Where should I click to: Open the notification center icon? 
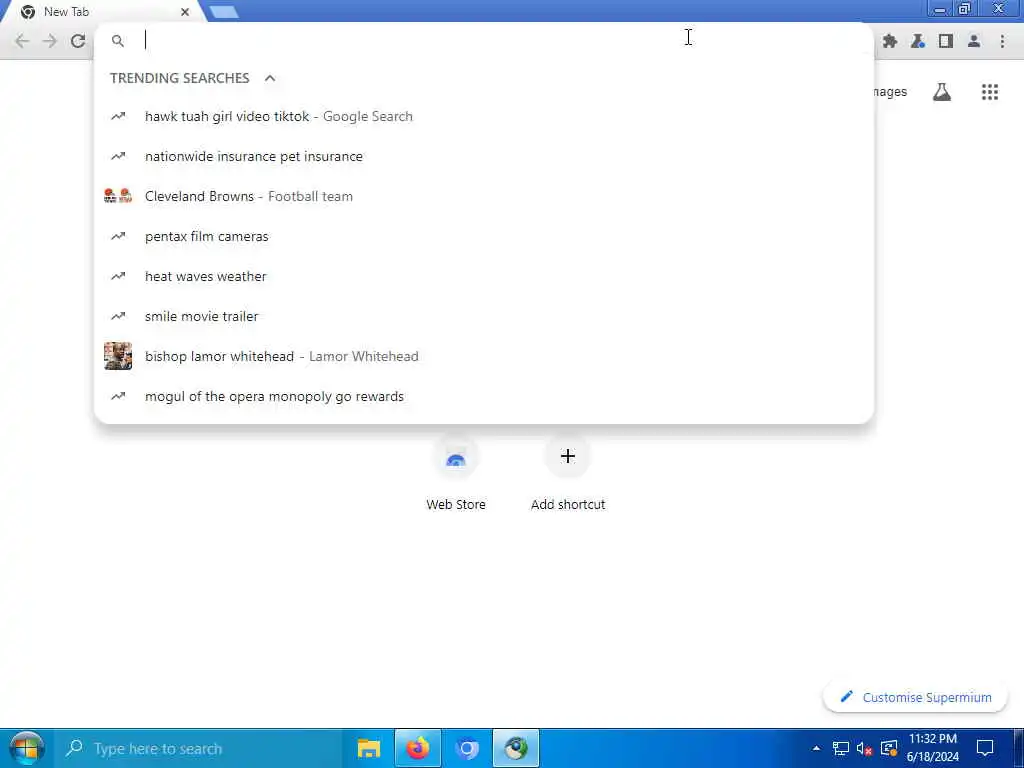985,748
